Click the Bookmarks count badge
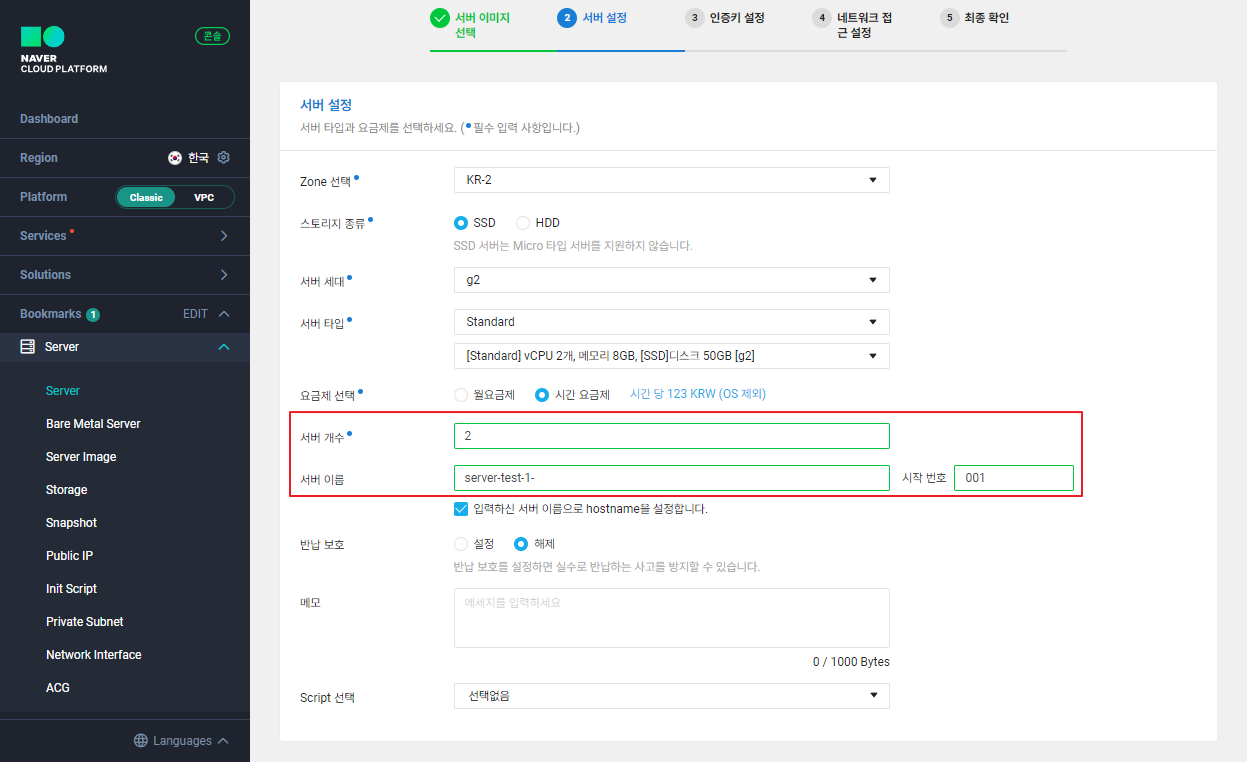Screen dimensions: 1247x762 [93, 313]
